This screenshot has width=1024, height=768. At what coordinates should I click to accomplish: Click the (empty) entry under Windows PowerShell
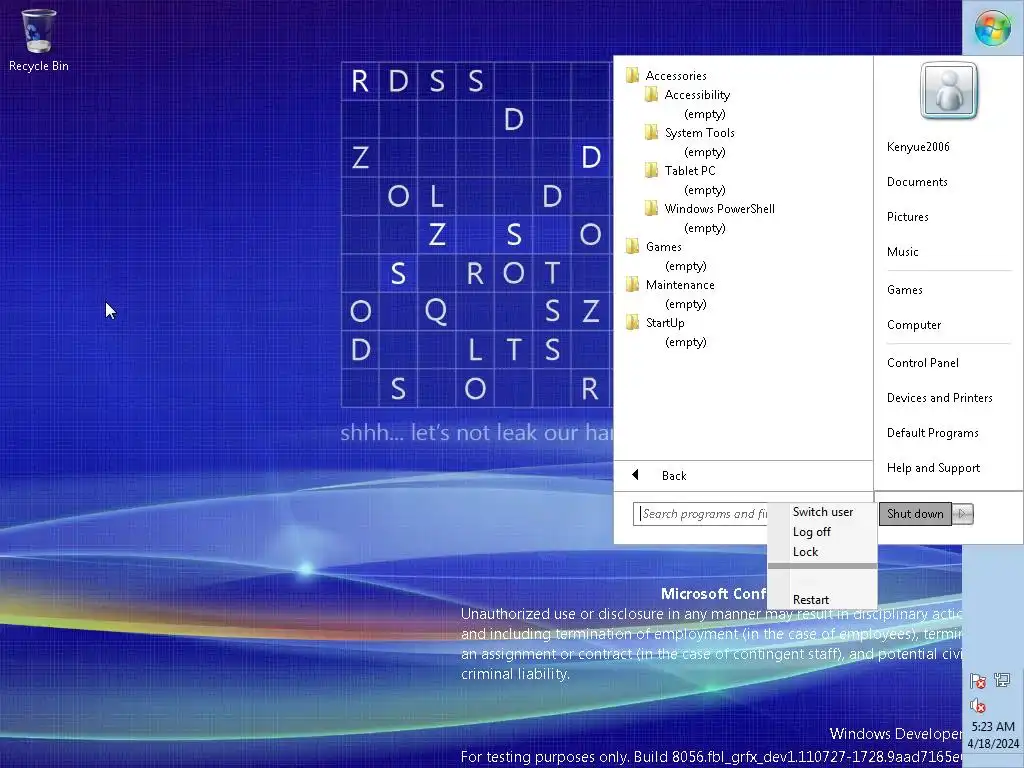[x=705, y=228]
